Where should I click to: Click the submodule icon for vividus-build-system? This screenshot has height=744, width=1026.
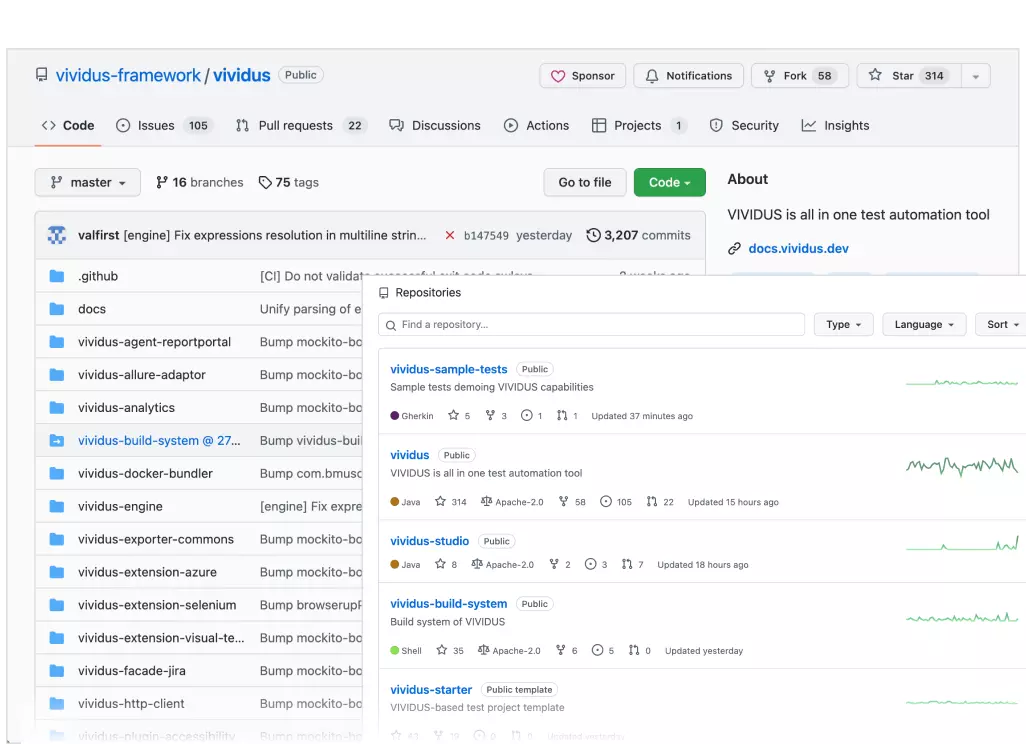(x=57, y=440)
